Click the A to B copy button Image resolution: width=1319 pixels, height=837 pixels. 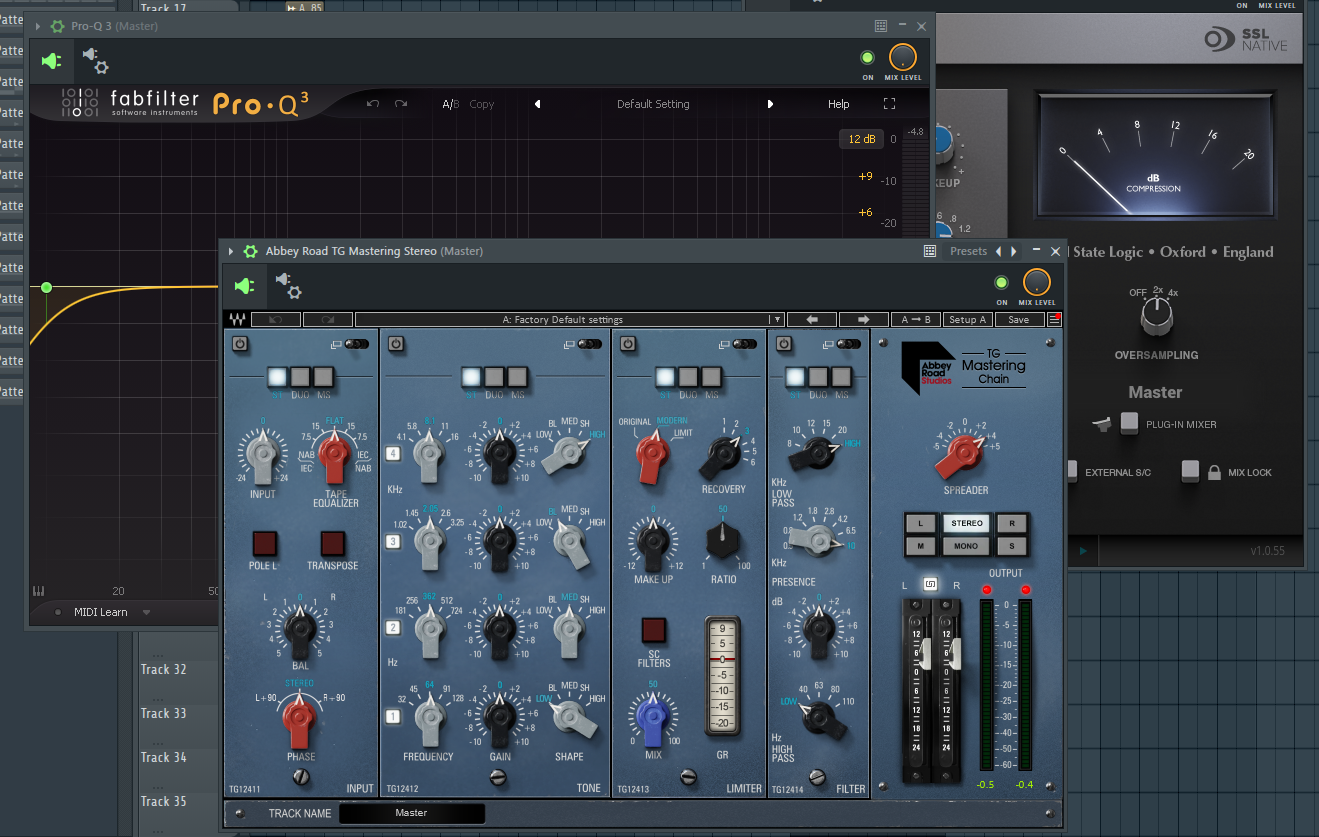pos(916,320)
